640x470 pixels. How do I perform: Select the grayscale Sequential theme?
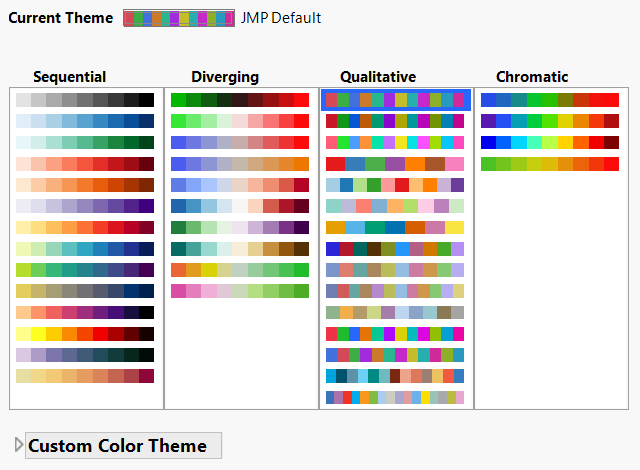coord(85,100)
